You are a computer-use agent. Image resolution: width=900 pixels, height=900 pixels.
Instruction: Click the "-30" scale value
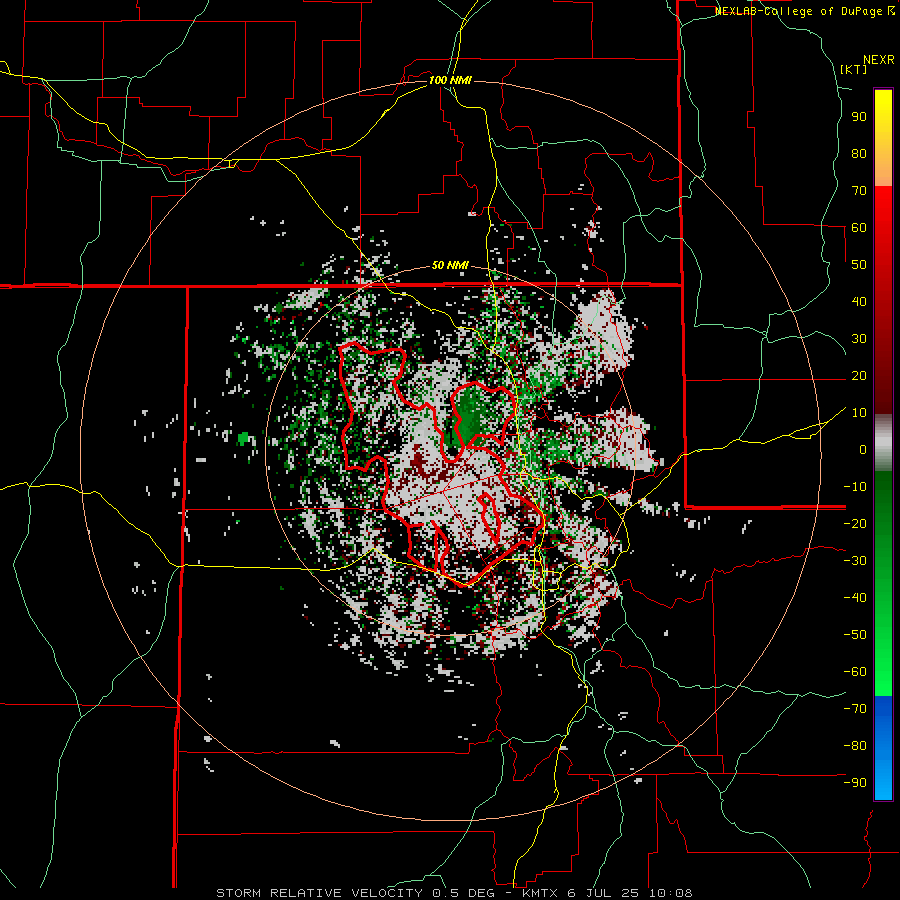(855, 561)
